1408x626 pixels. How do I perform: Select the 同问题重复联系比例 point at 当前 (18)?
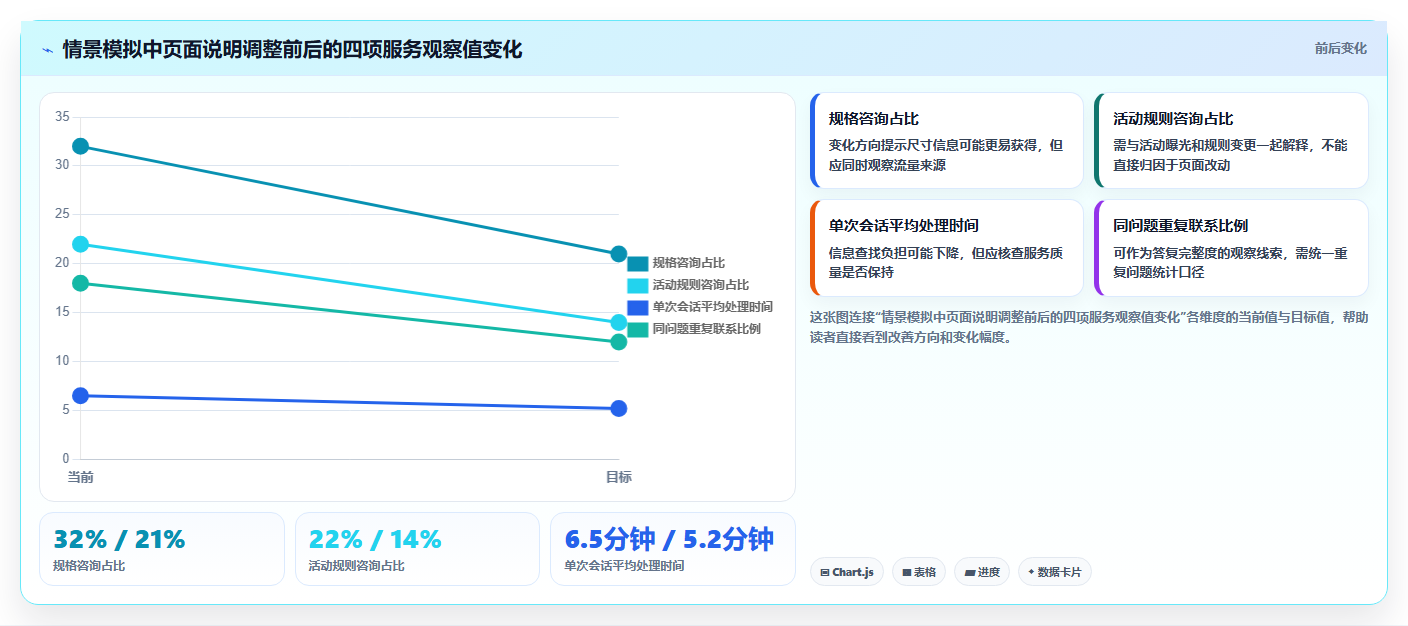tap(81, 283)
